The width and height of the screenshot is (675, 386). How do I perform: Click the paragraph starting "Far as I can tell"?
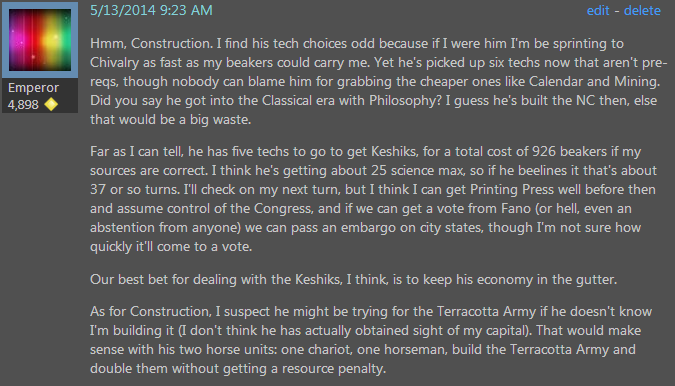coord(373,199)
